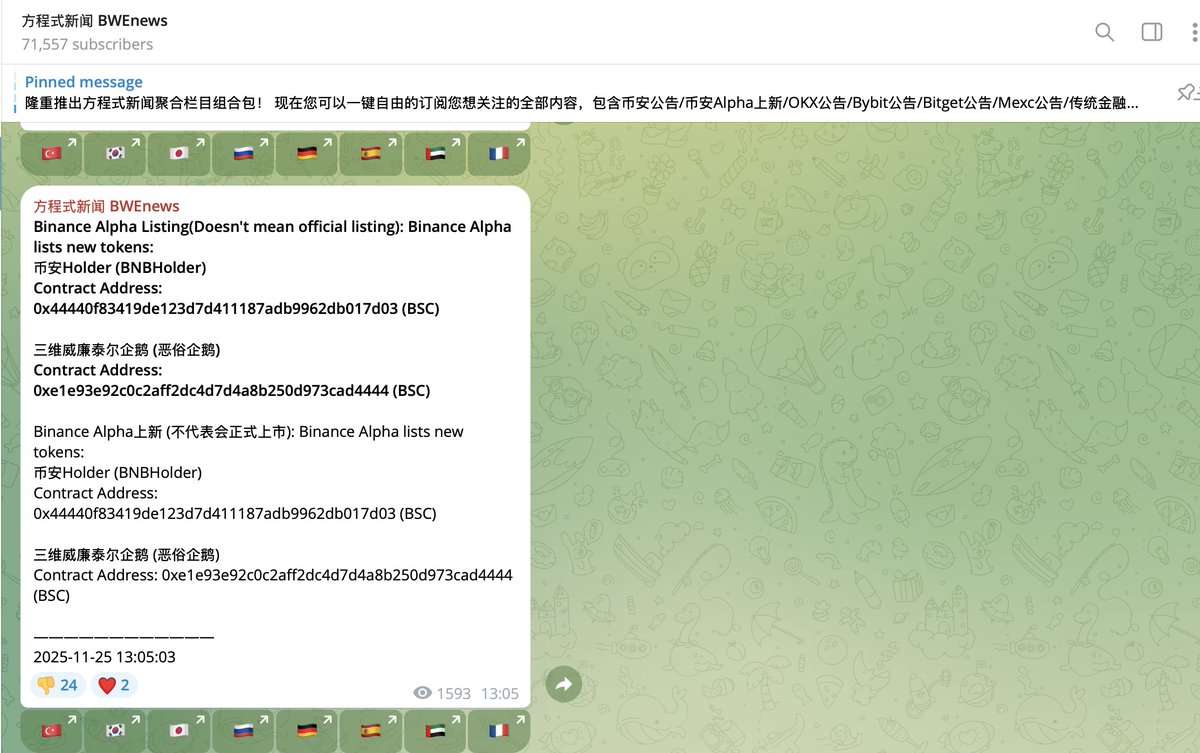Click the pinned text starting 隆重推出方程式新闻聚合栏目组合包
Image resolution: width=1200 pixels, height=753 pixels.
pos(582,103)
